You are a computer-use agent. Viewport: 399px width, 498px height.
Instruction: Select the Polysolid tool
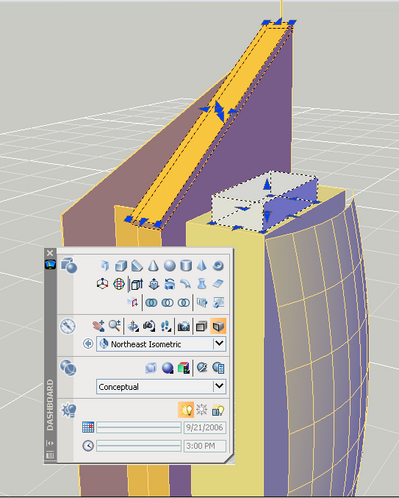pos(105,266)
